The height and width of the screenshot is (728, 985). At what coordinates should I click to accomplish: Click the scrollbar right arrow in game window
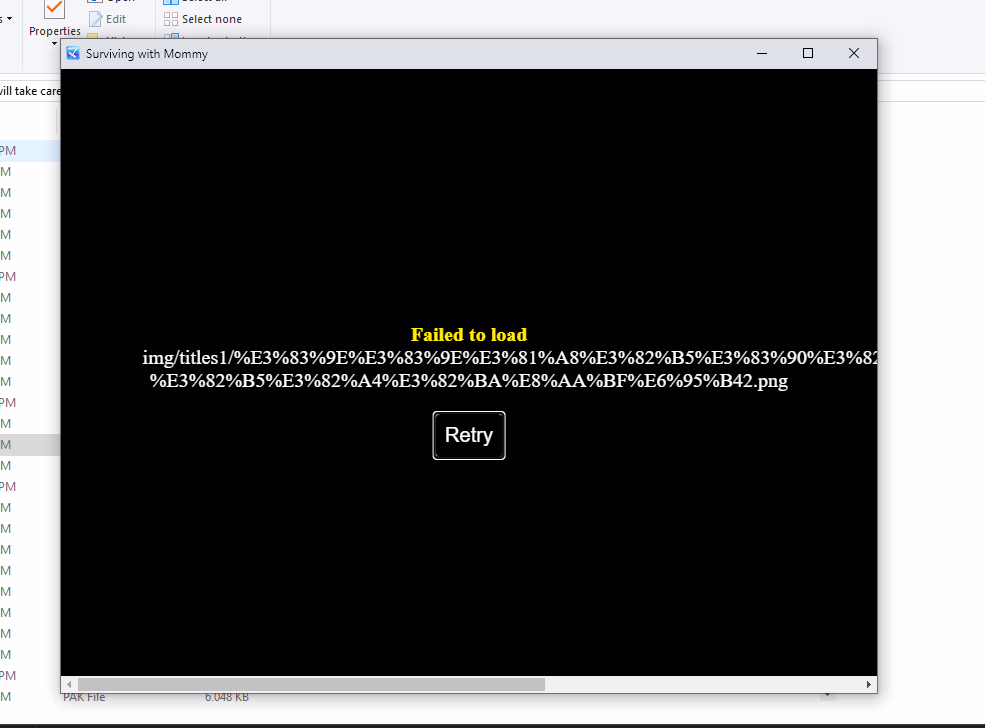tap(868, 684)
